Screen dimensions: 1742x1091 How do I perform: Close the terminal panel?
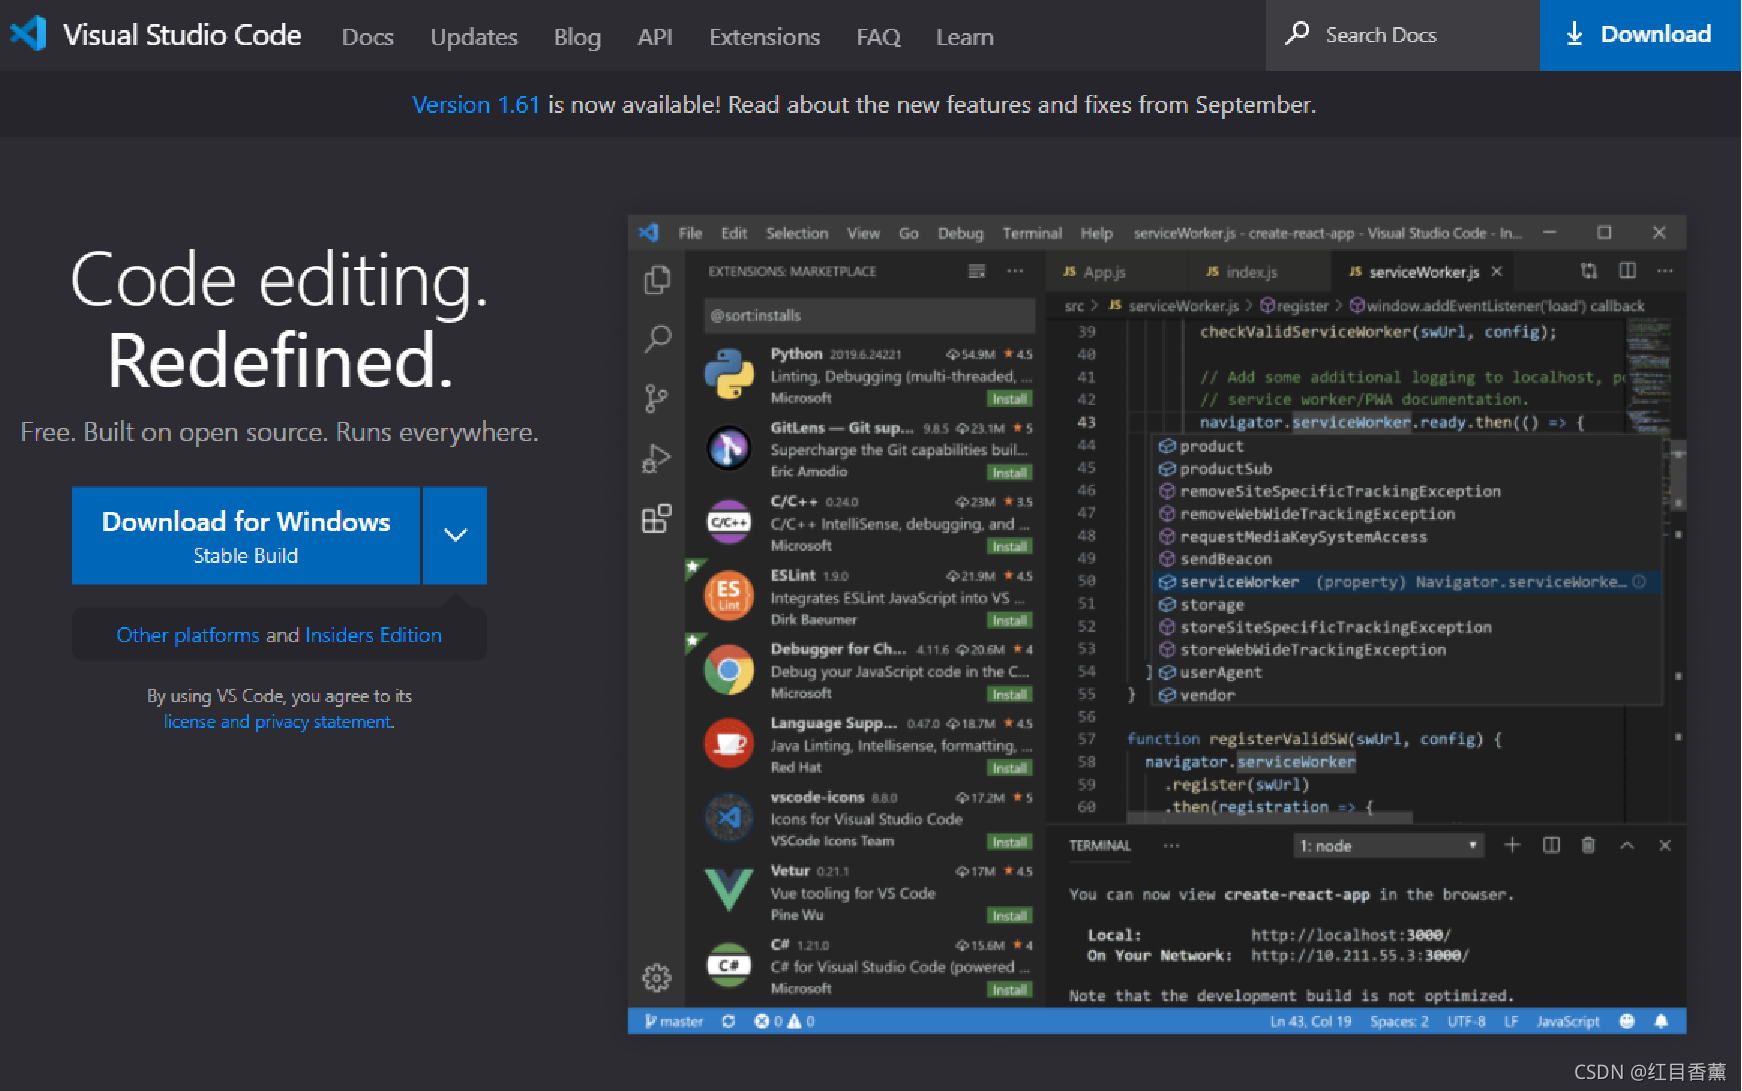[x=1665, y=845]
